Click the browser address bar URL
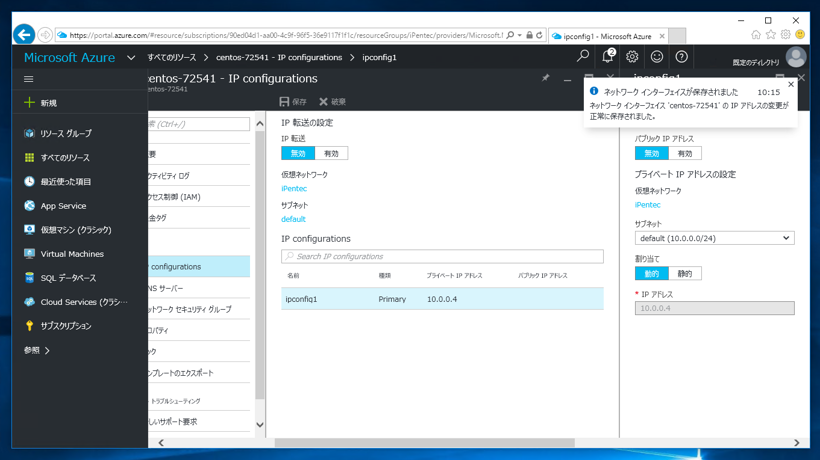The height and width of the screenshot is (460, 820). (x=286, y=35)
